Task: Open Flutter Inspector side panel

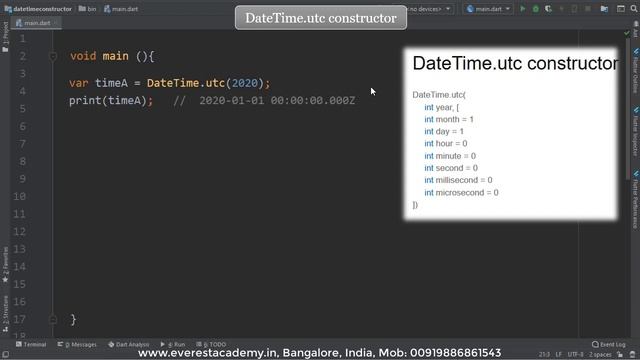Action: point(636,131)
